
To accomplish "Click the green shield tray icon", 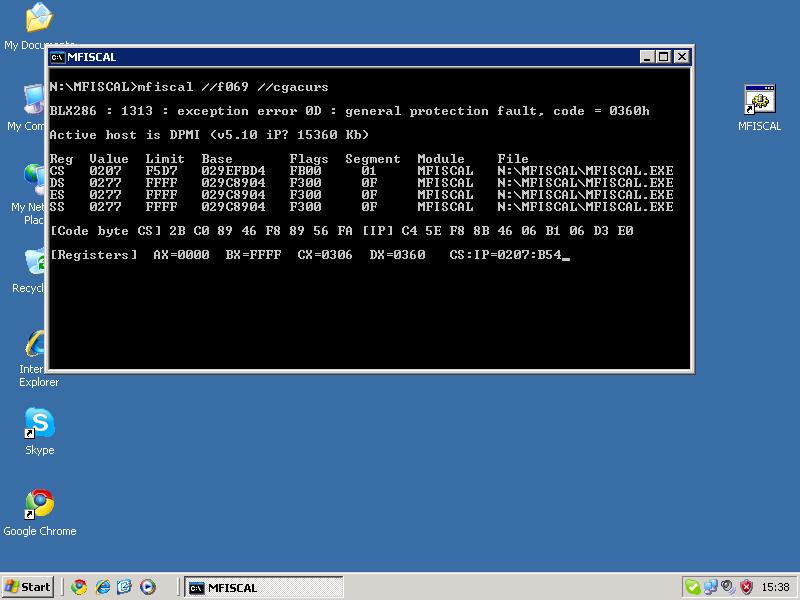I will [x=692, y=587].
